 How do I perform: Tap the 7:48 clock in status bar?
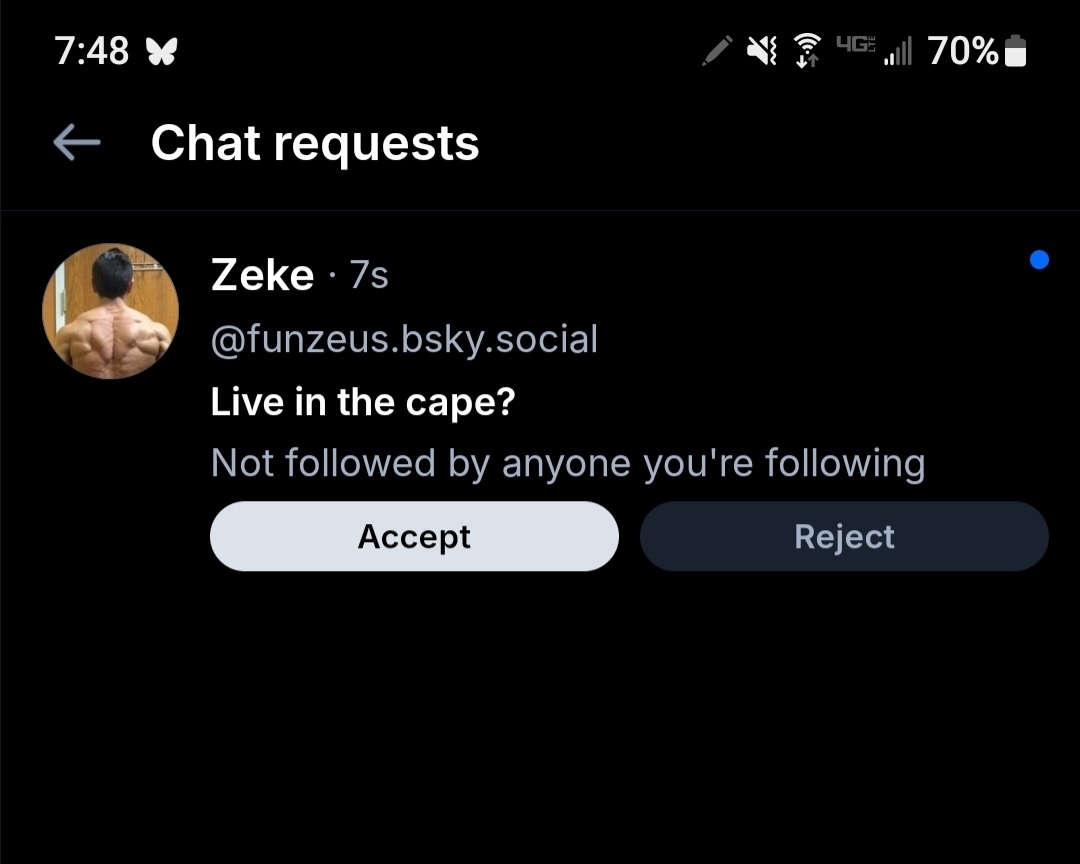coord(93,51)
